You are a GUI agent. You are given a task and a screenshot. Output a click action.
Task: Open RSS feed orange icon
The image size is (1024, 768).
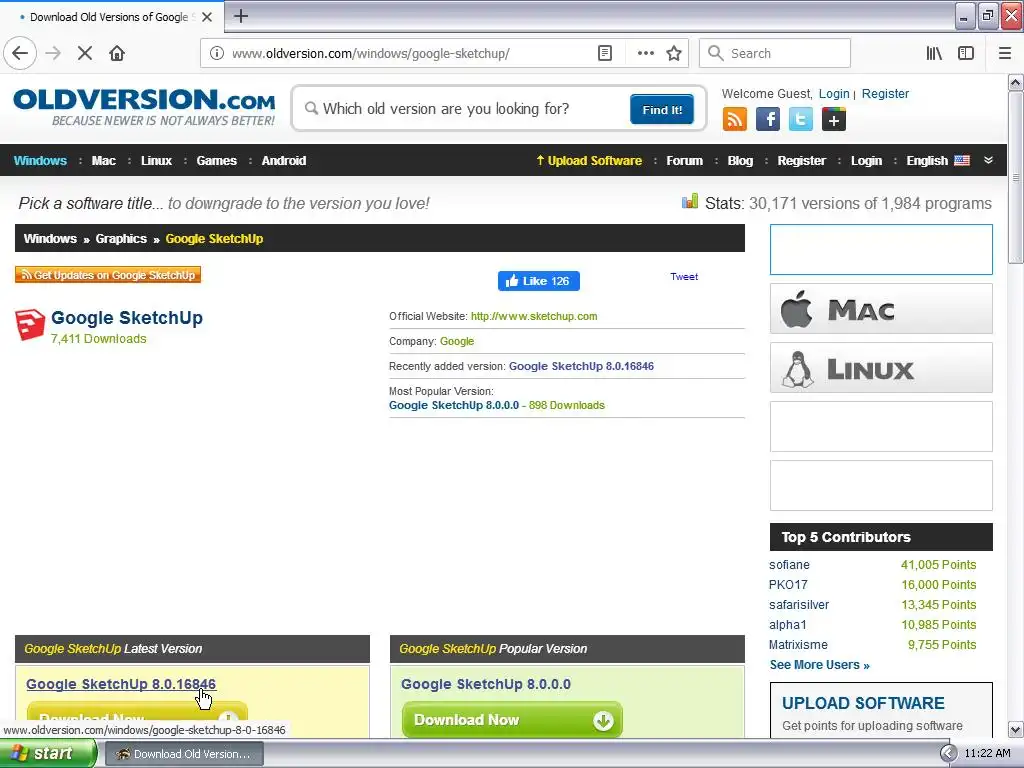735,119
